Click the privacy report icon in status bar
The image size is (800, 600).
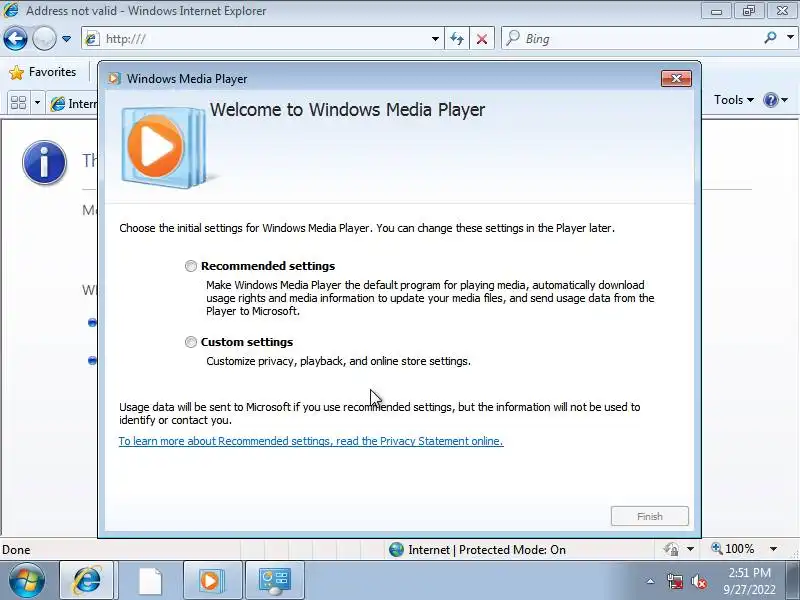point(670,549)
